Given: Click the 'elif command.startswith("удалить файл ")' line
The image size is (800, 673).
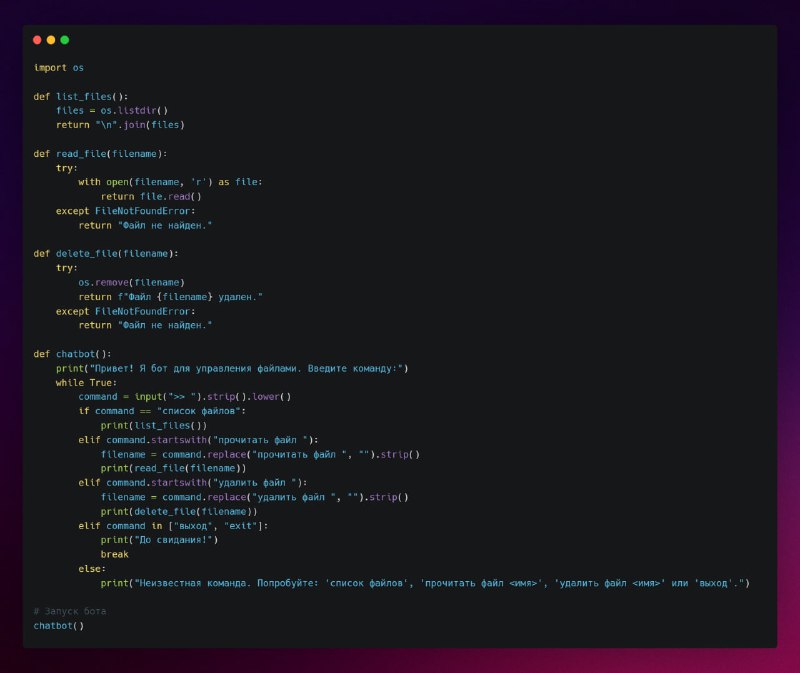Looking at the screenshot, I should click(192, 483).
